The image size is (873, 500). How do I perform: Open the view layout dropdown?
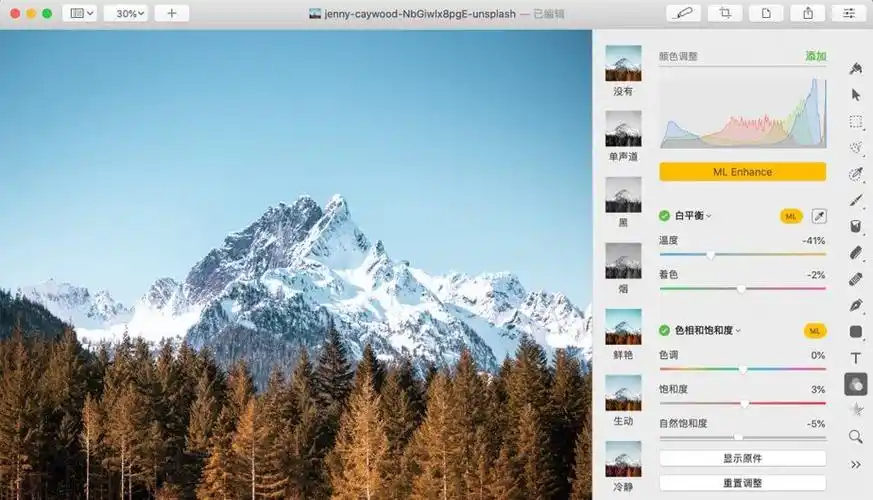click(x=79, y=13)
